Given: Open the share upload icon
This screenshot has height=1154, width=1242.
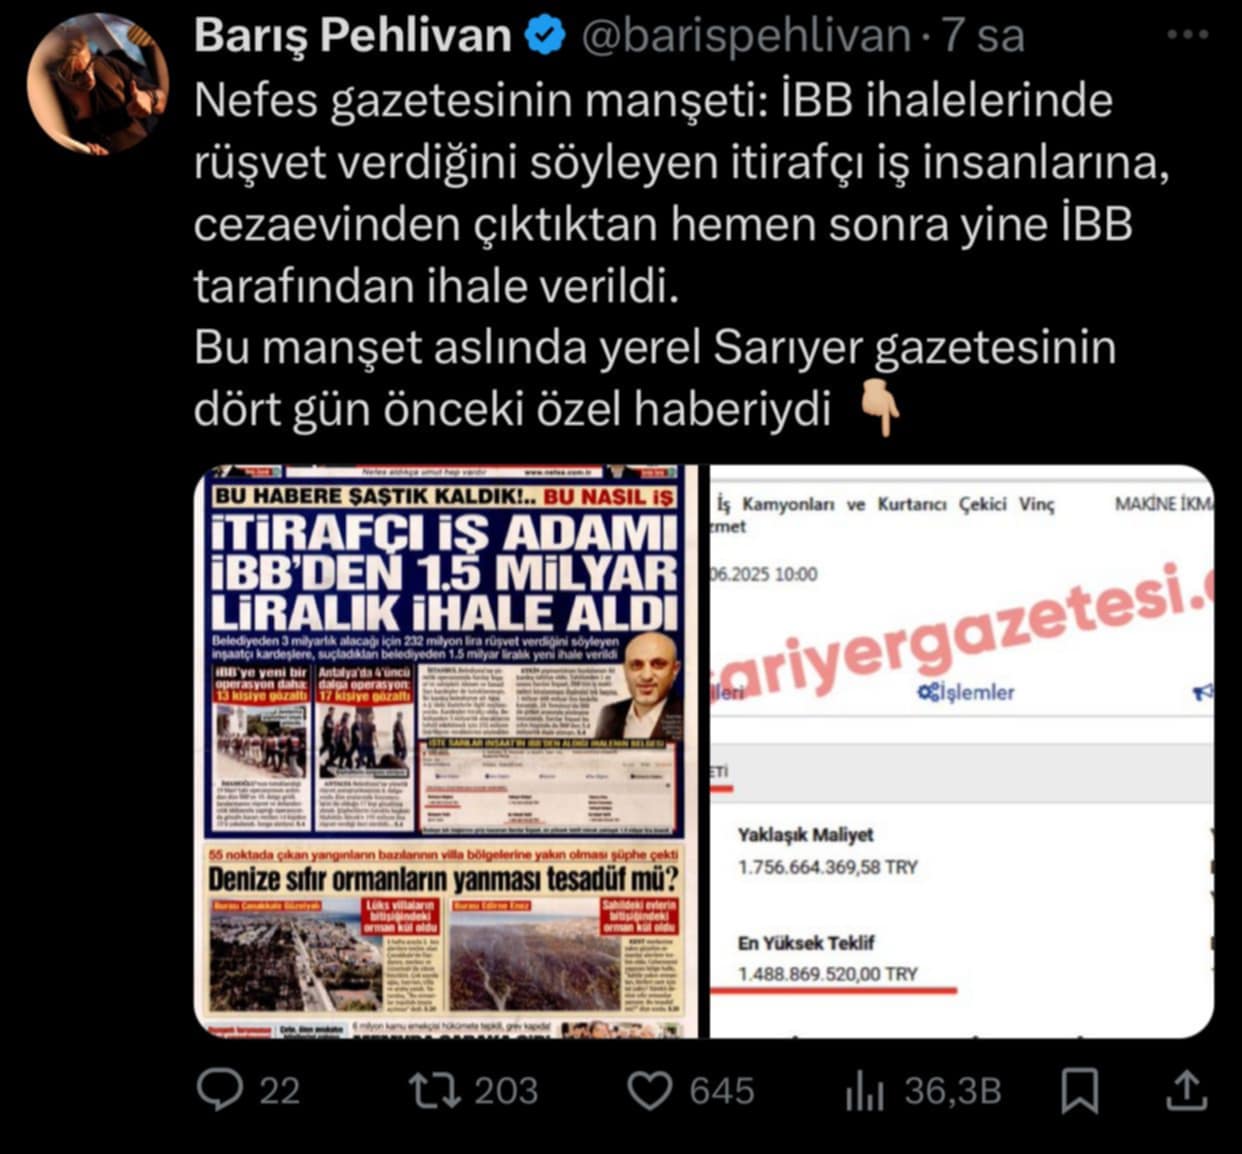Looking at the screenshot, I should coord(1186,1090).
